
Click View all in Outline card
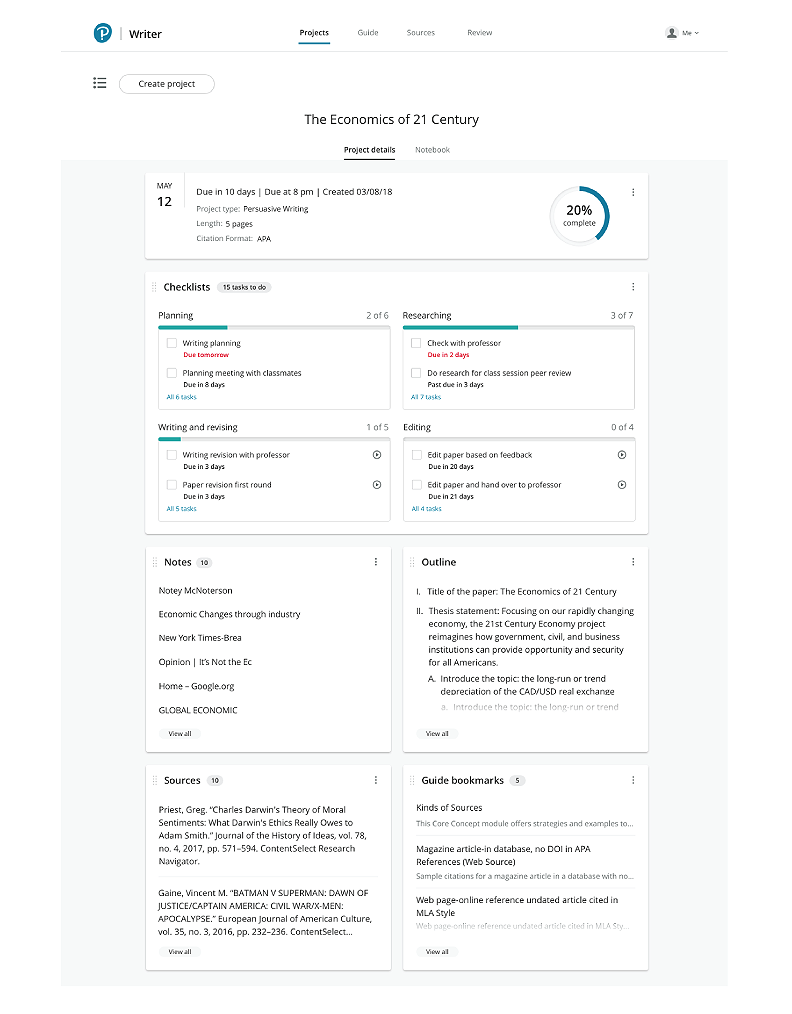click(437, 733)
